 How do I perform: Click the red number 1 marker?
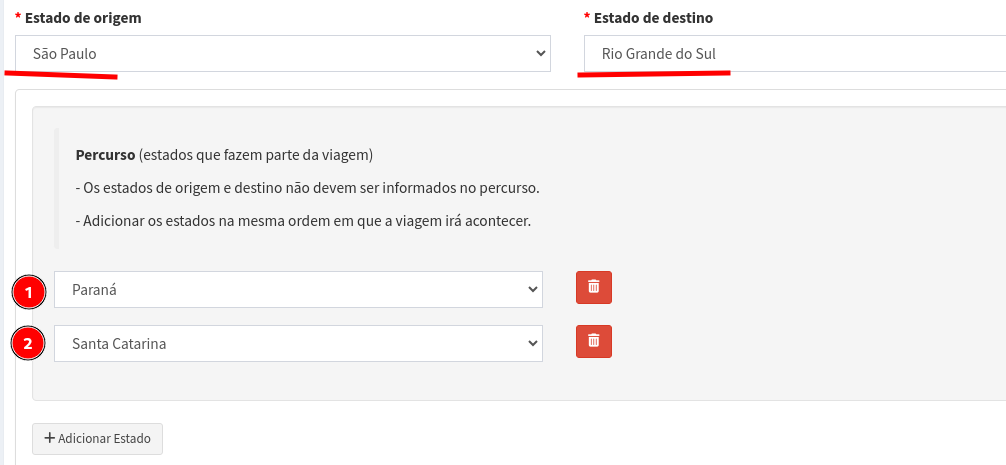point(29,292)
